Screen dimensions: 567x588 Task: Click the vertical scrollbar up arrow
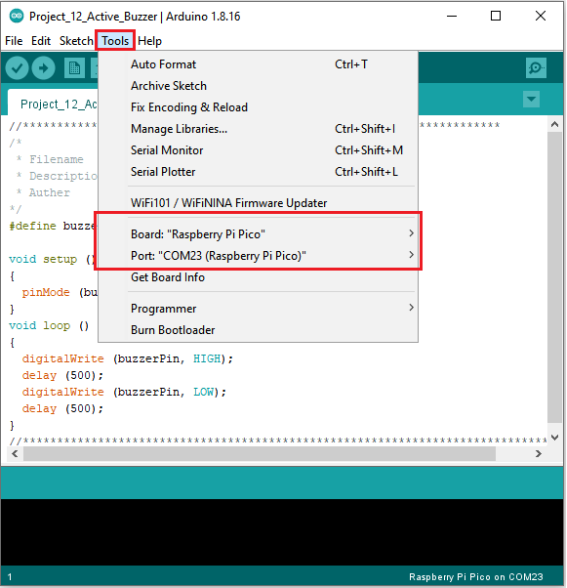(555, 124)
